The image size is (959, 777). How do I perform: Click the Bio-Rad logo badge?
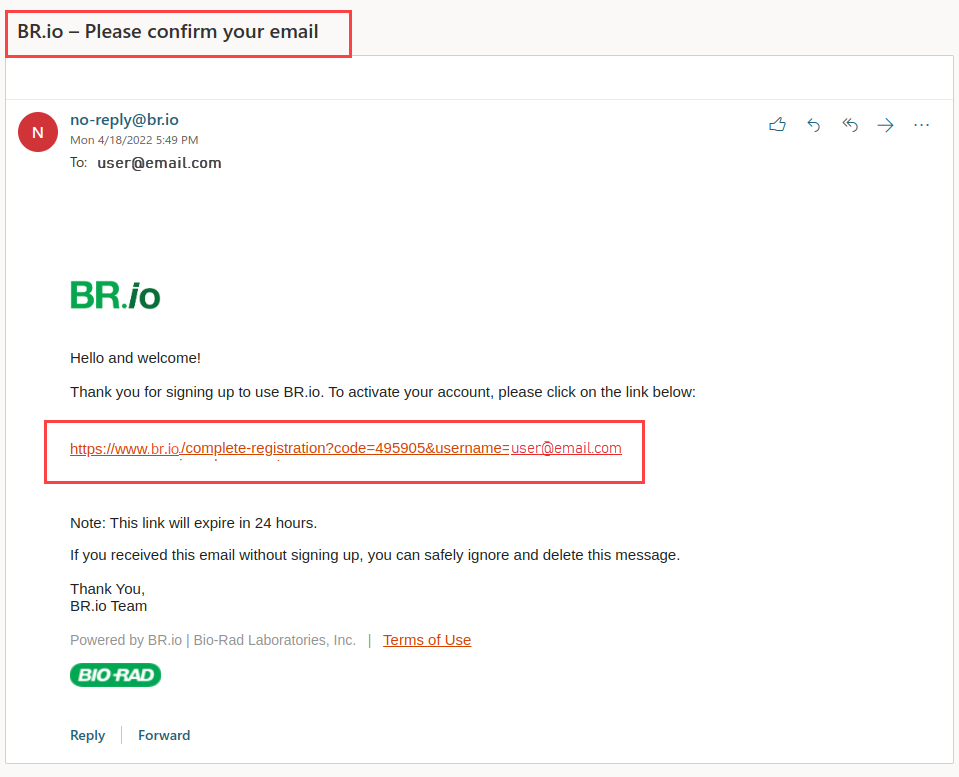click(x=116, y=675)
